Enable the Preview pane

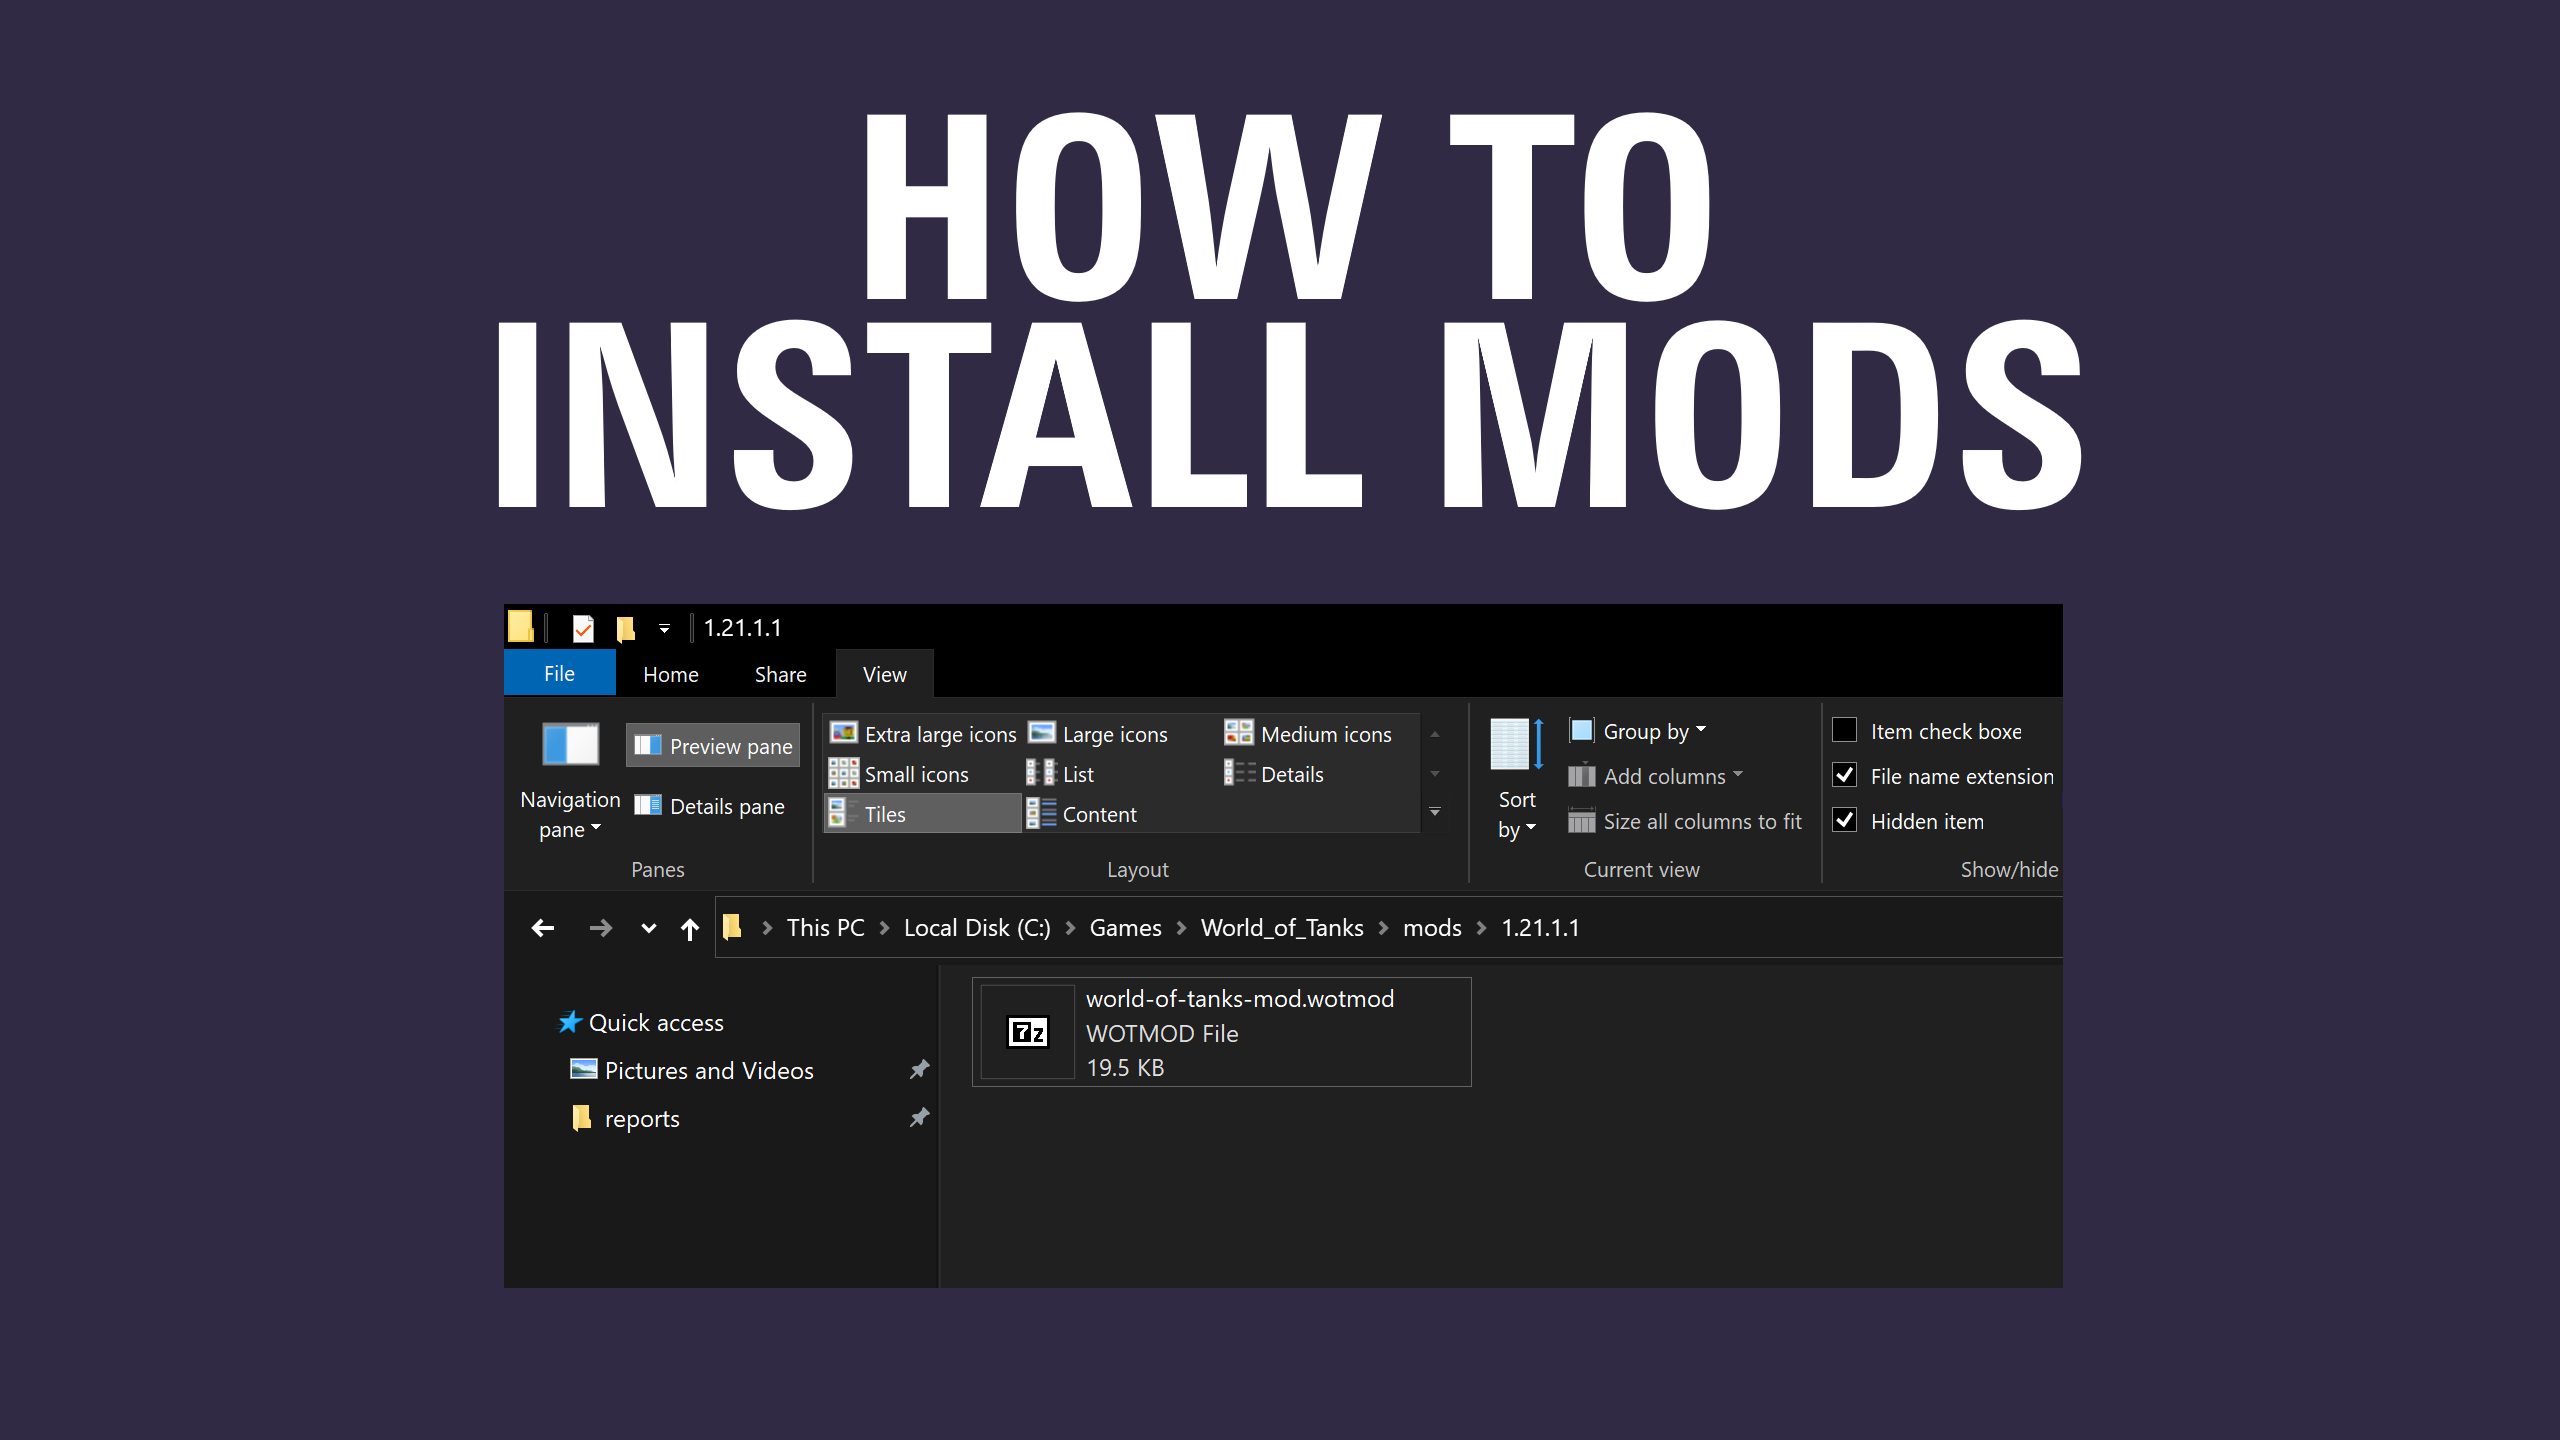coord(712,745)
